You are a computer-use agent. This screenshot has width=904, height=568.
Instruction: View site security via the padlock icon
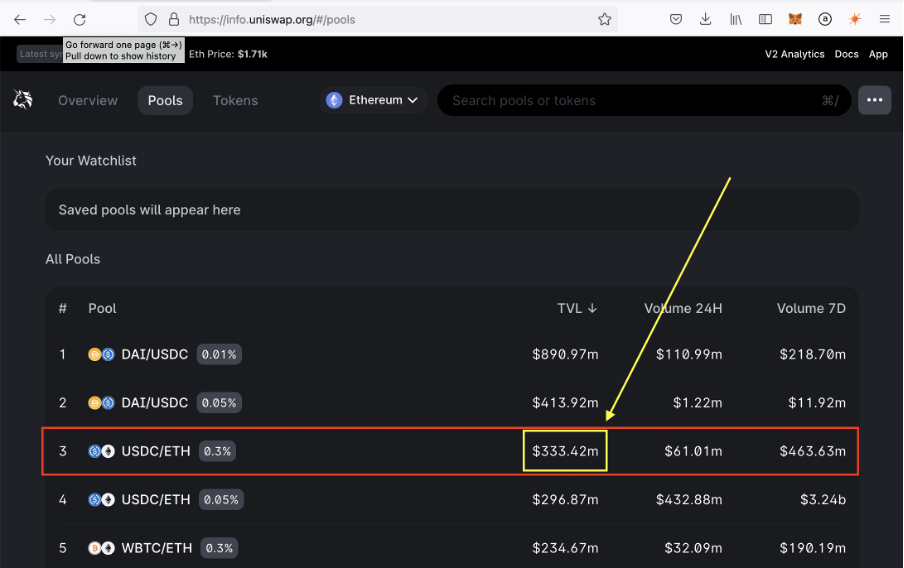[x=174, y=20]
